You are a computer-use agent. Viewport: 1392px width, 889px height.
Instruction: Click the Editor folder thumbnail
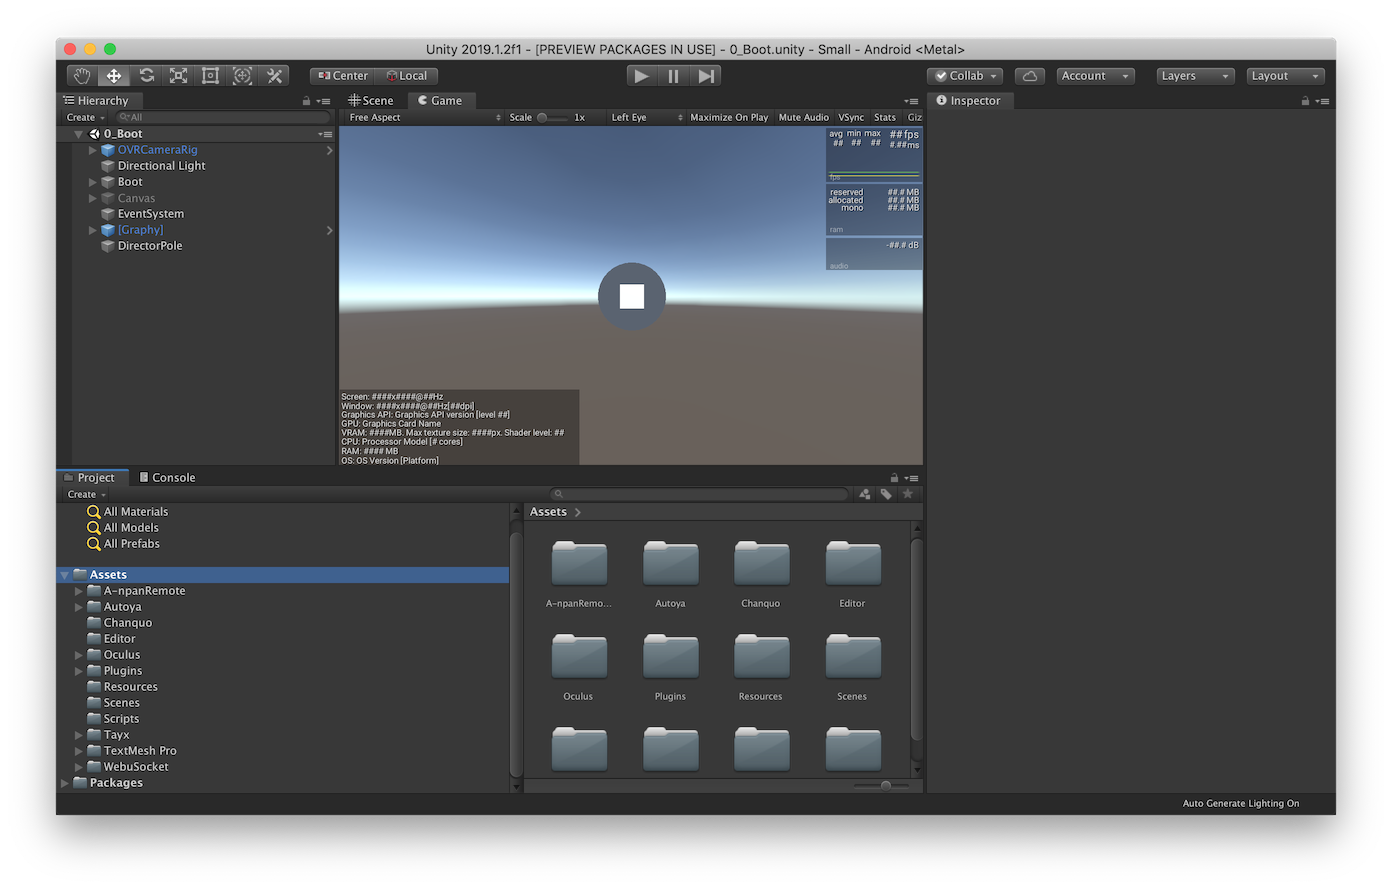click(x=853, y=563)
